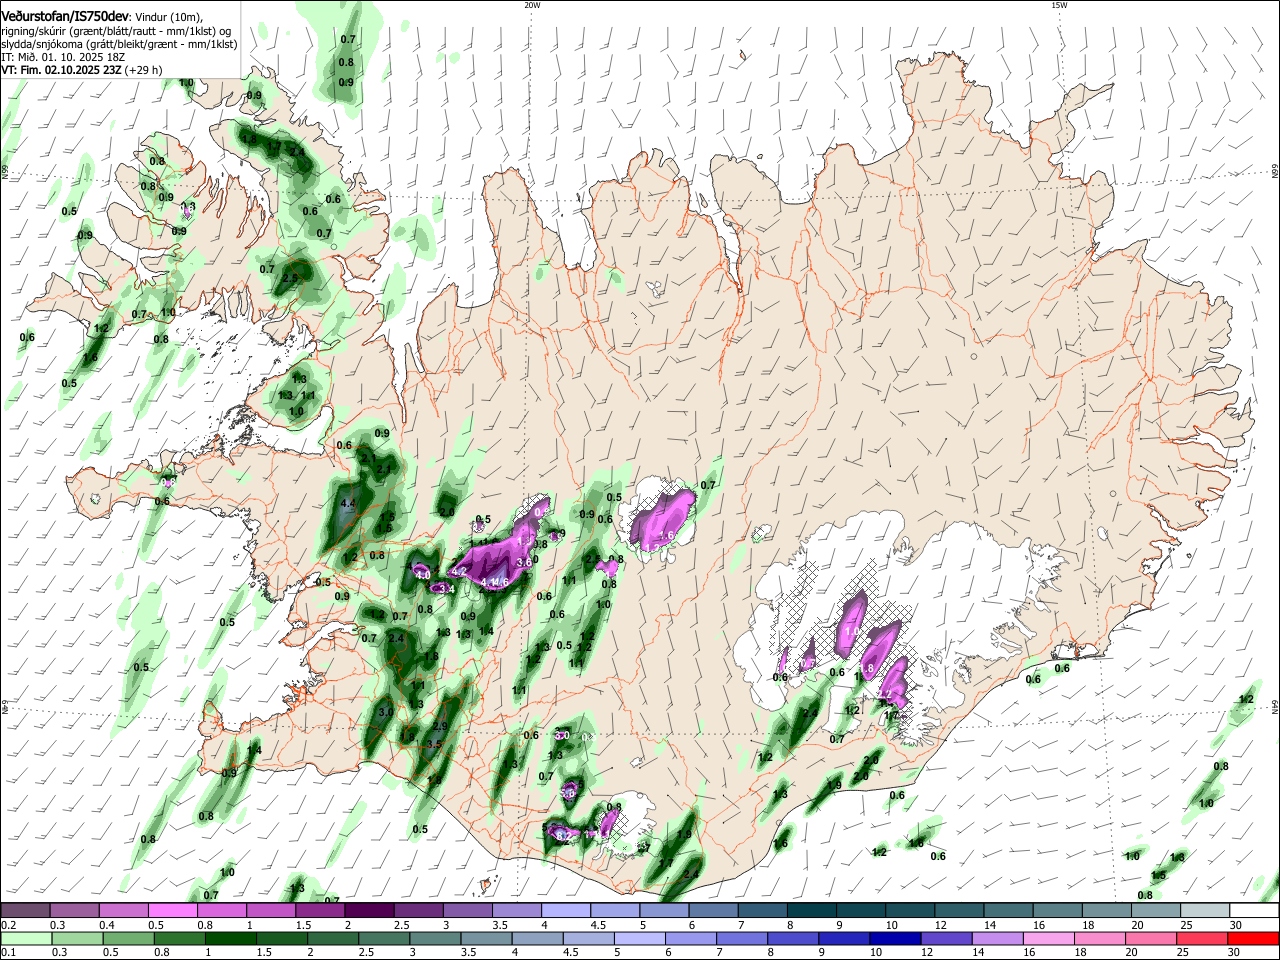Viewport: 1280px width, 960px height.
Task: Click the 'Veðurstofan/IS750dev' title text
Action: click(x=65, y=16)
